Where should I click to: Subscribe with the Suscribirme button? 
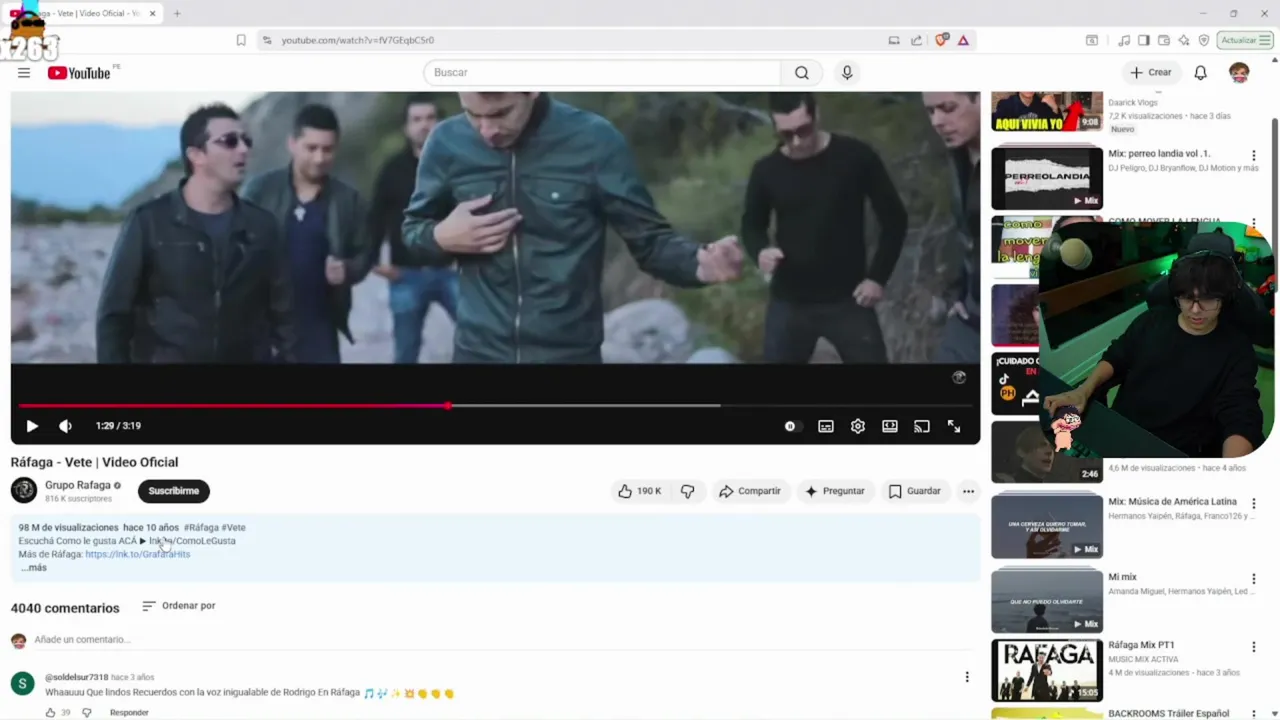click(174, 491)
